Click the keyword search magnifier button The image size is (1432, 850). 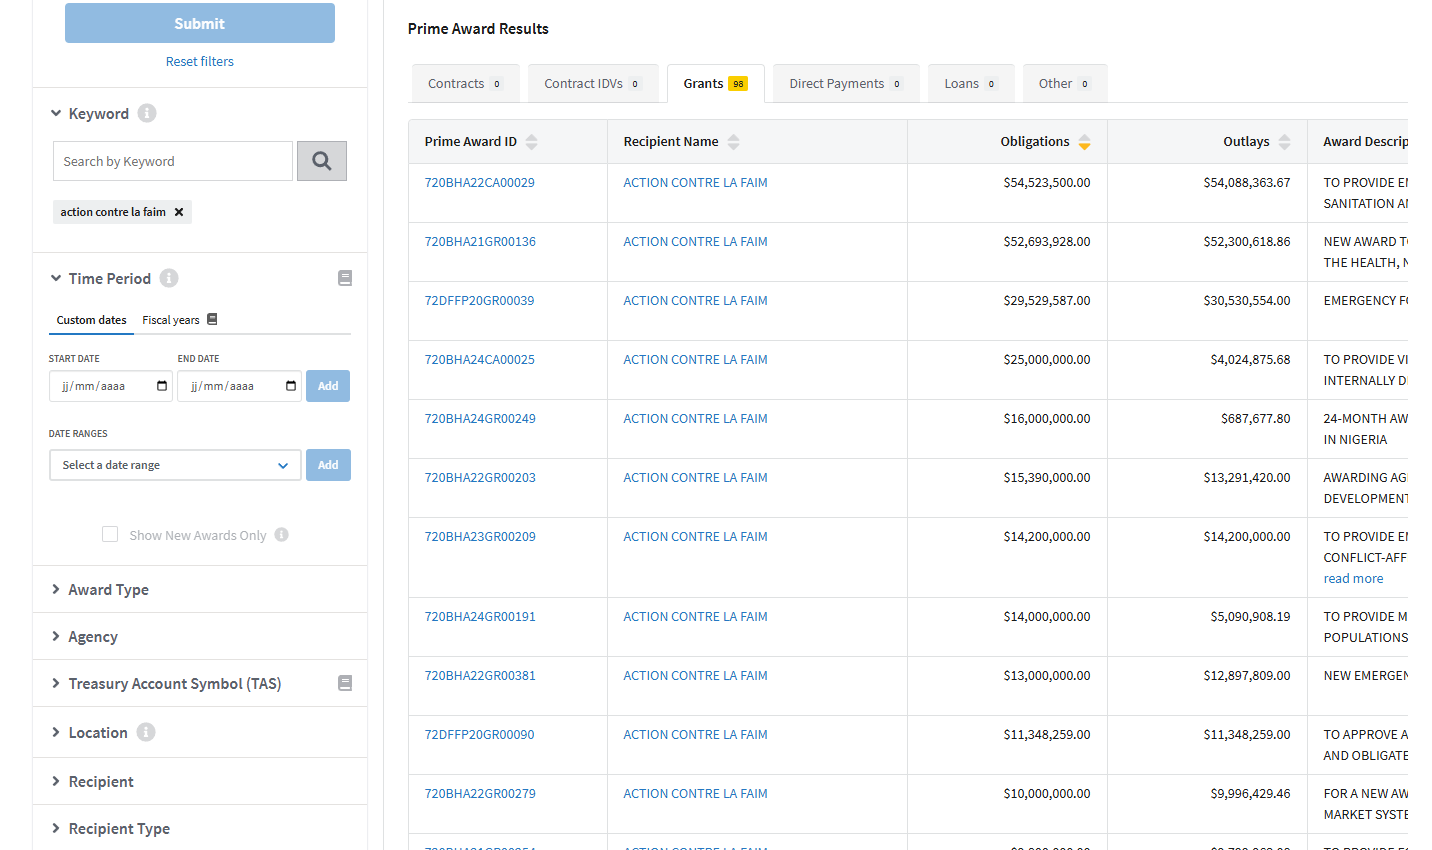(321, 161)
